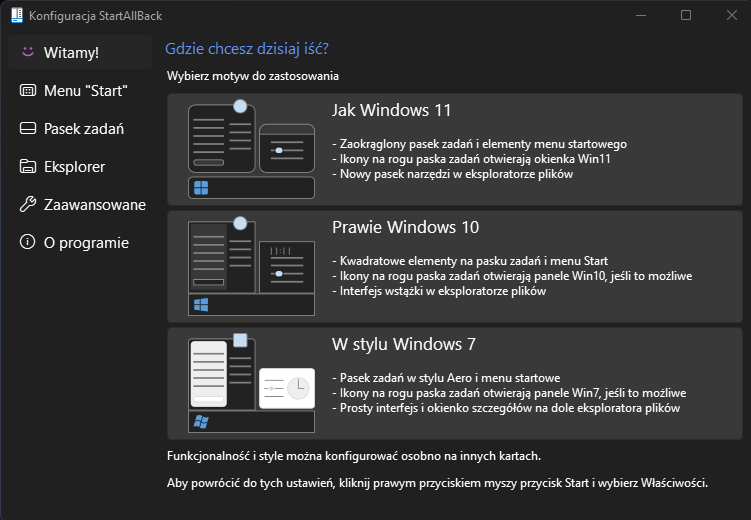Minimize the StartAllBack window
This screenshot has width=751, height=520.
tap(641, 15)
